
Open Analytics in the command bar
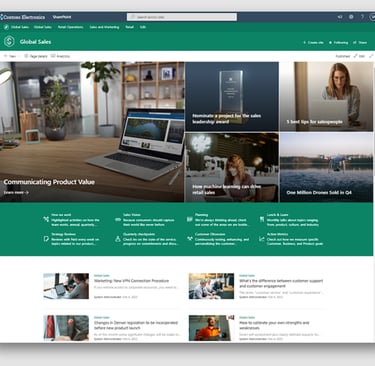60,56
